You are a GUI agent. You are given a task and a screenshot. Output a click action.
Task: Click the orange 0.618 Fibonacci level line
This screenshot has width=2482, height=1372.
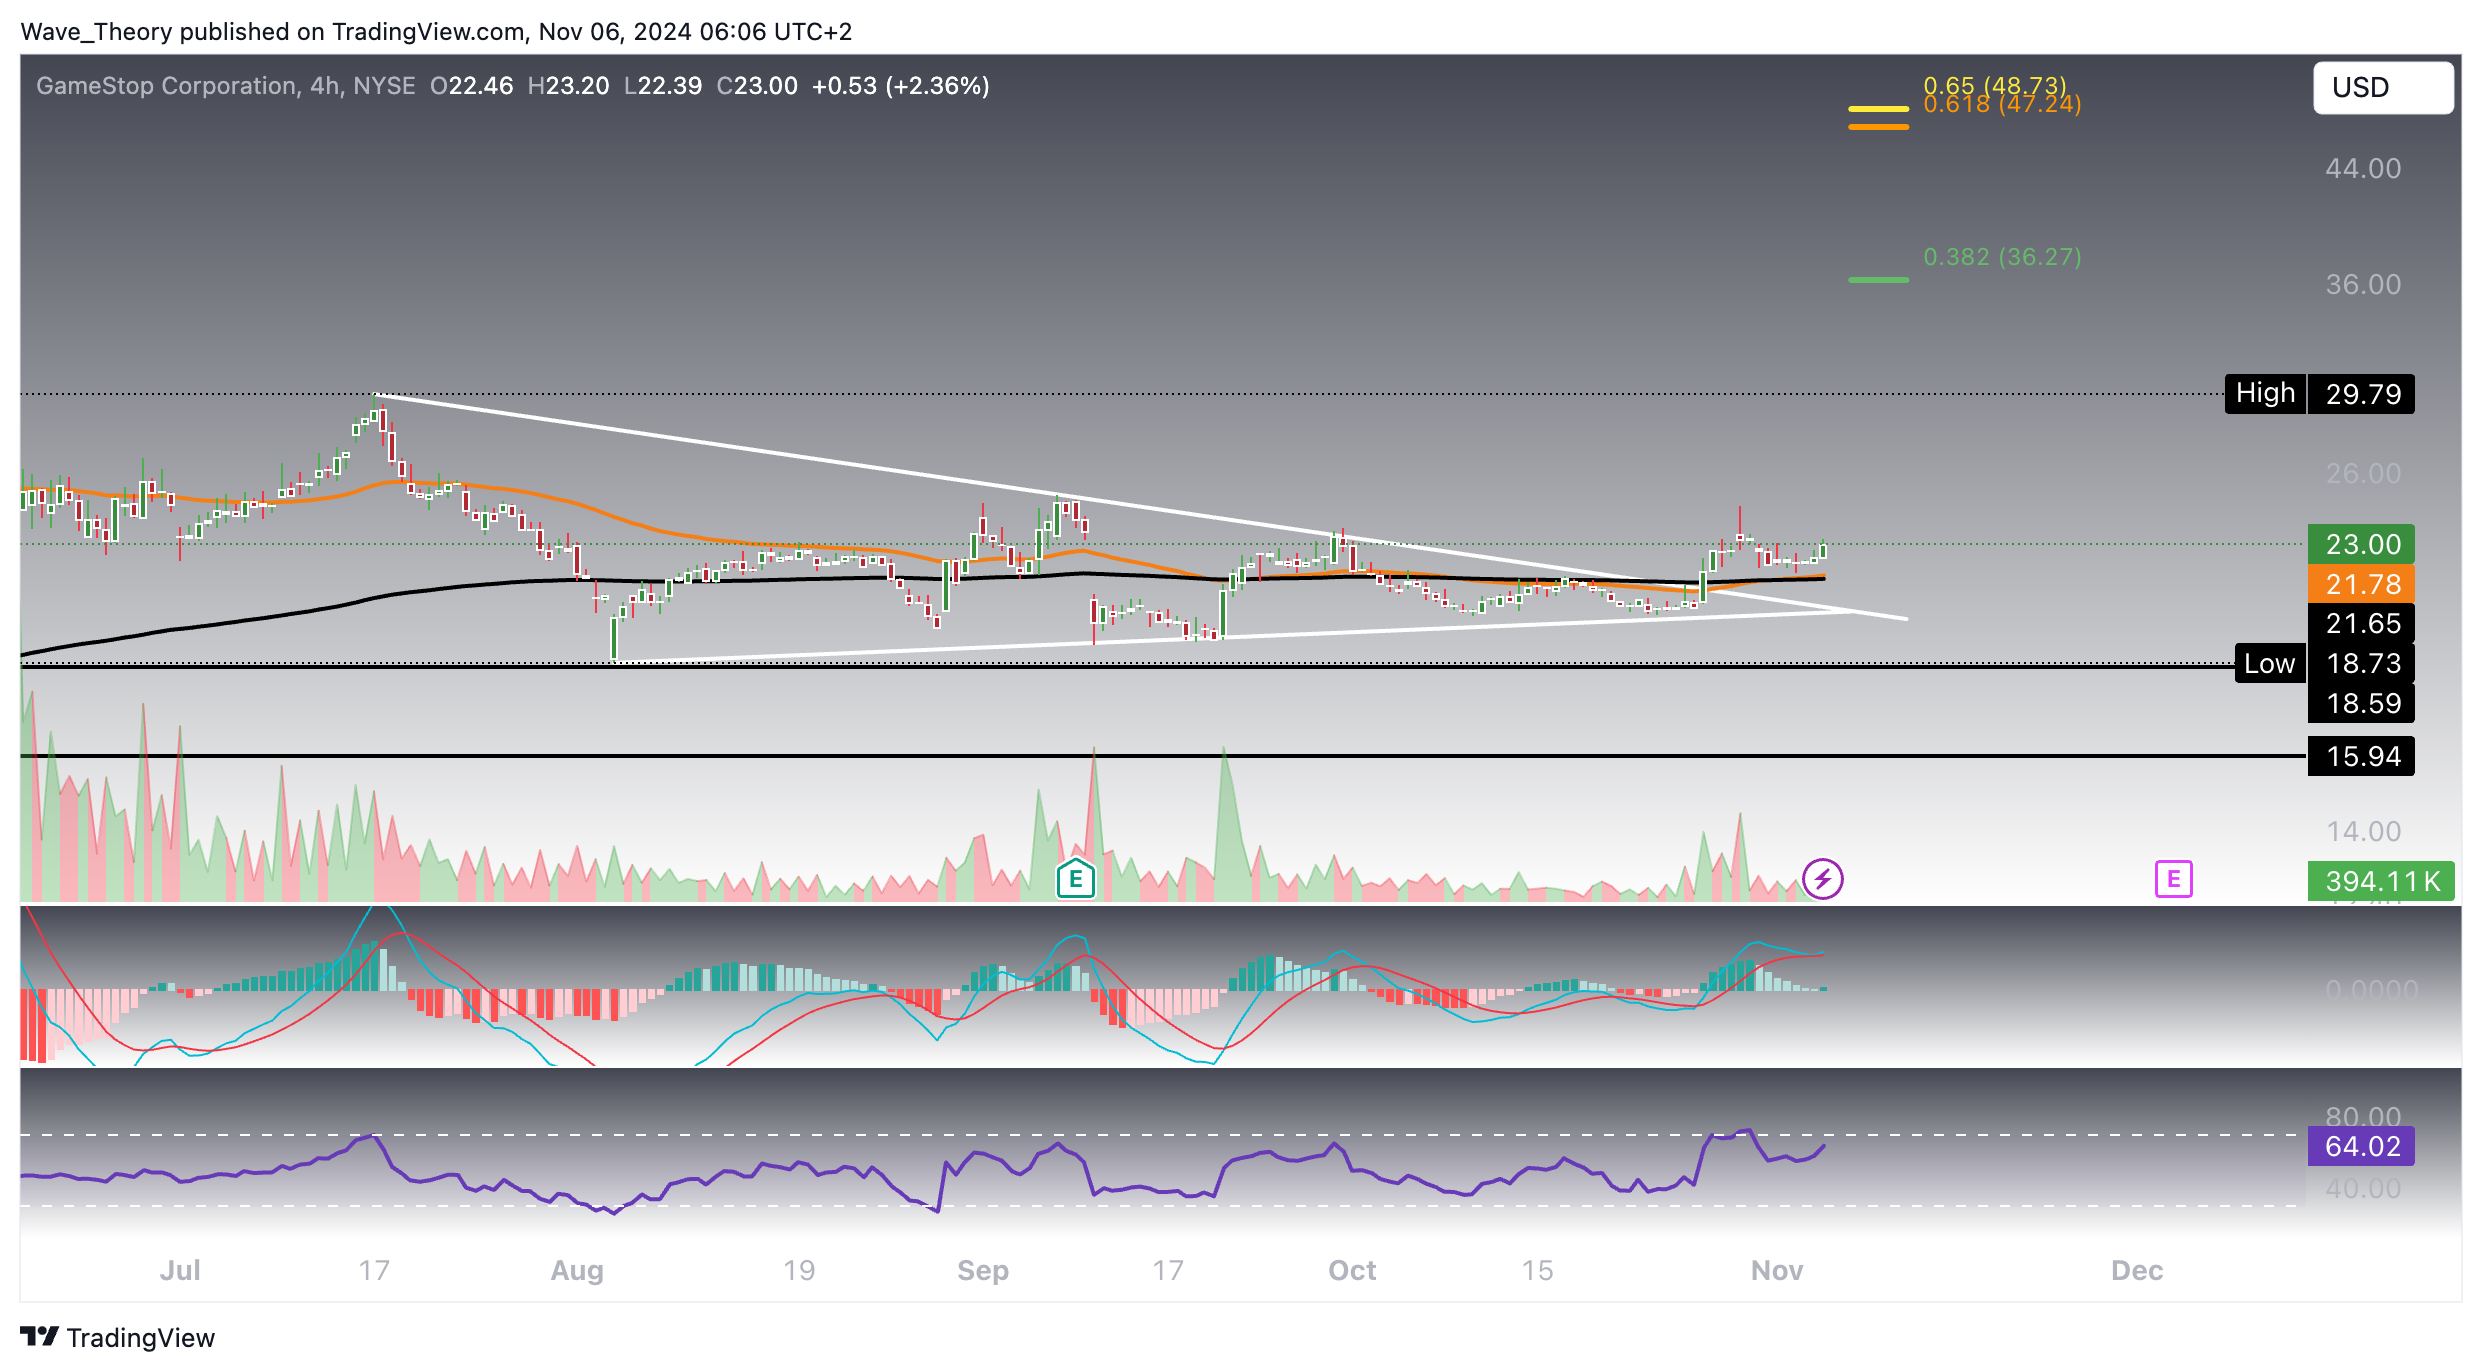coord(1878,127)
